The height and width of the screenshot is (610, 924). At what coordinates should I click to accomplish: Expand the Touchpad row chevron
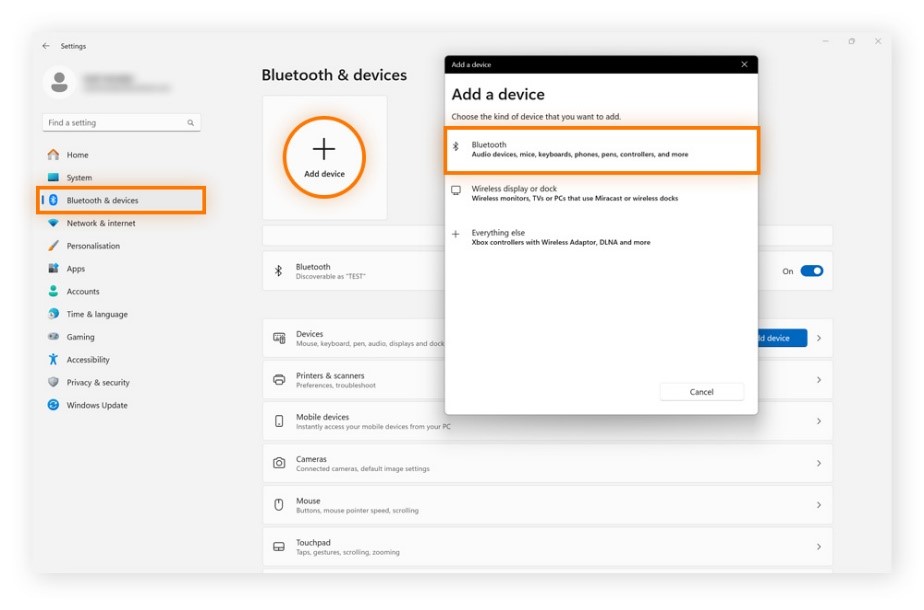tap(819, 547)
